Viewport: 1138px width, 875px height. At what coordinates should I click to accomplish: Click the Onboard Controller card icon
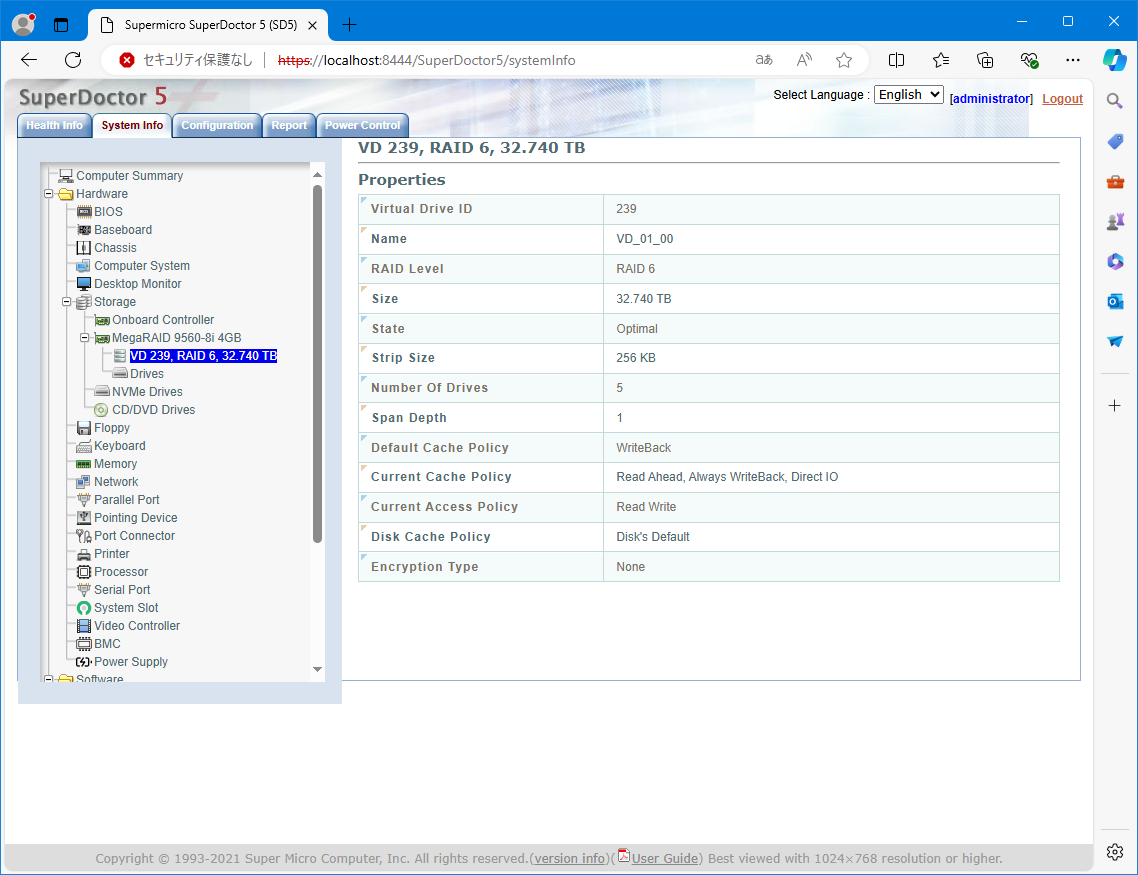click(x=102, y=320)
